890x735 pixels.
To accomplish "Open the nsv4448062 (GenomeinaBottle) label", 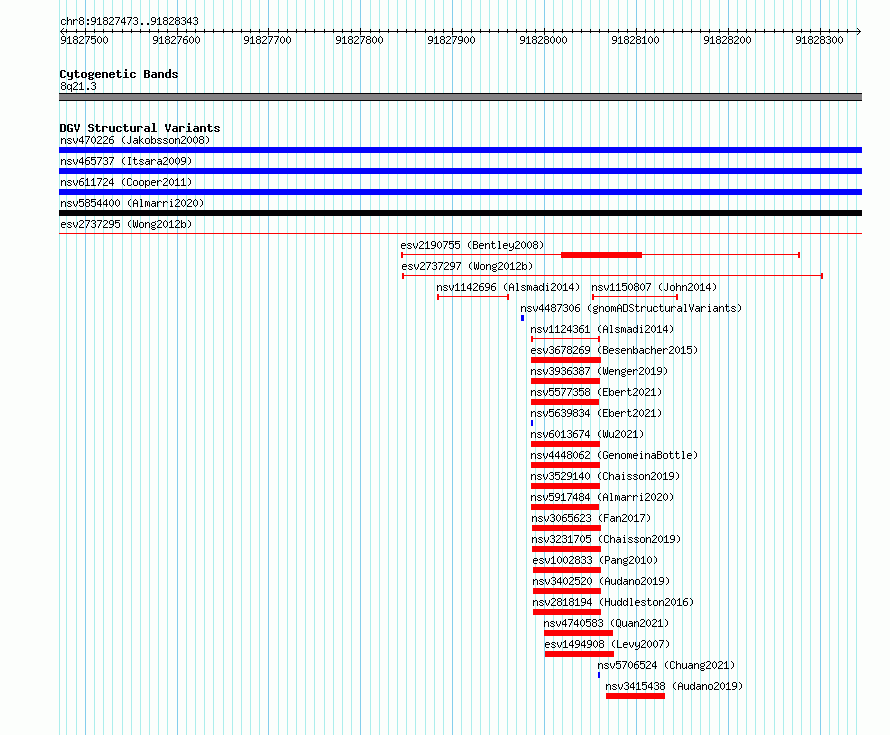I will (x=614, y=455).
